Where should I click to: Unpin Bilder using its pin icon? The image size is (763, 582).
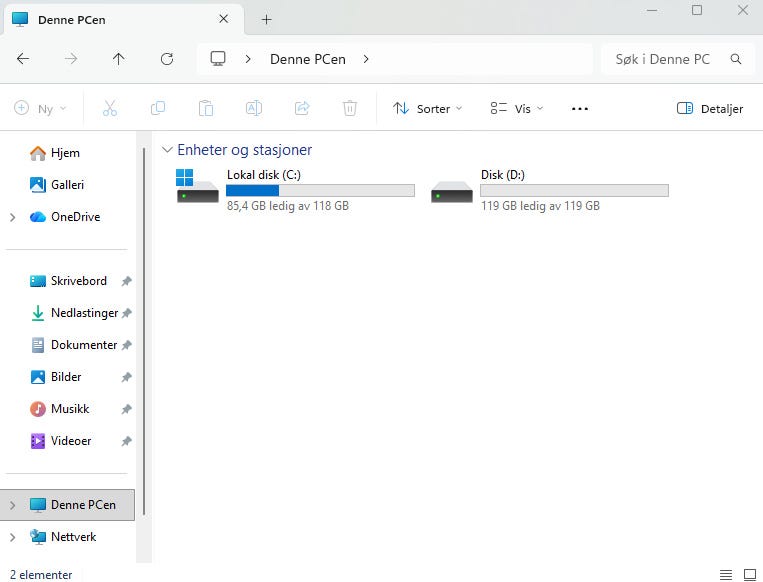(127, 377)
